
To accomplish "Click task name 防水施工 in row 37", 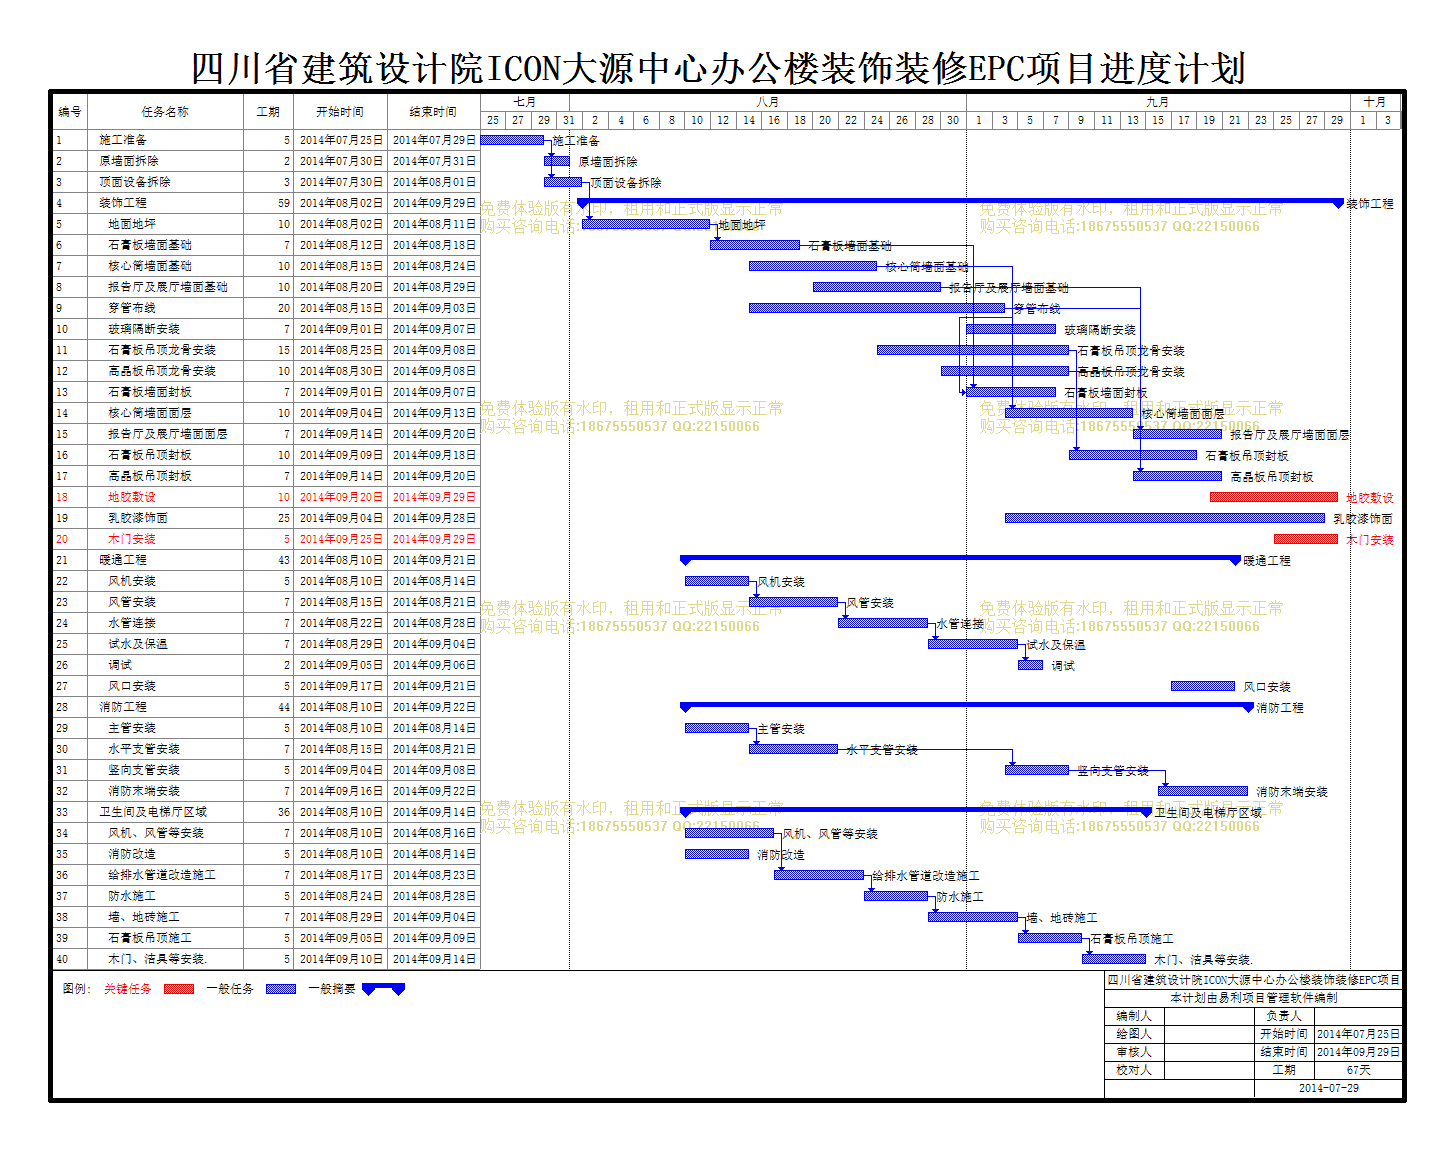I will (x=132, y=896).
